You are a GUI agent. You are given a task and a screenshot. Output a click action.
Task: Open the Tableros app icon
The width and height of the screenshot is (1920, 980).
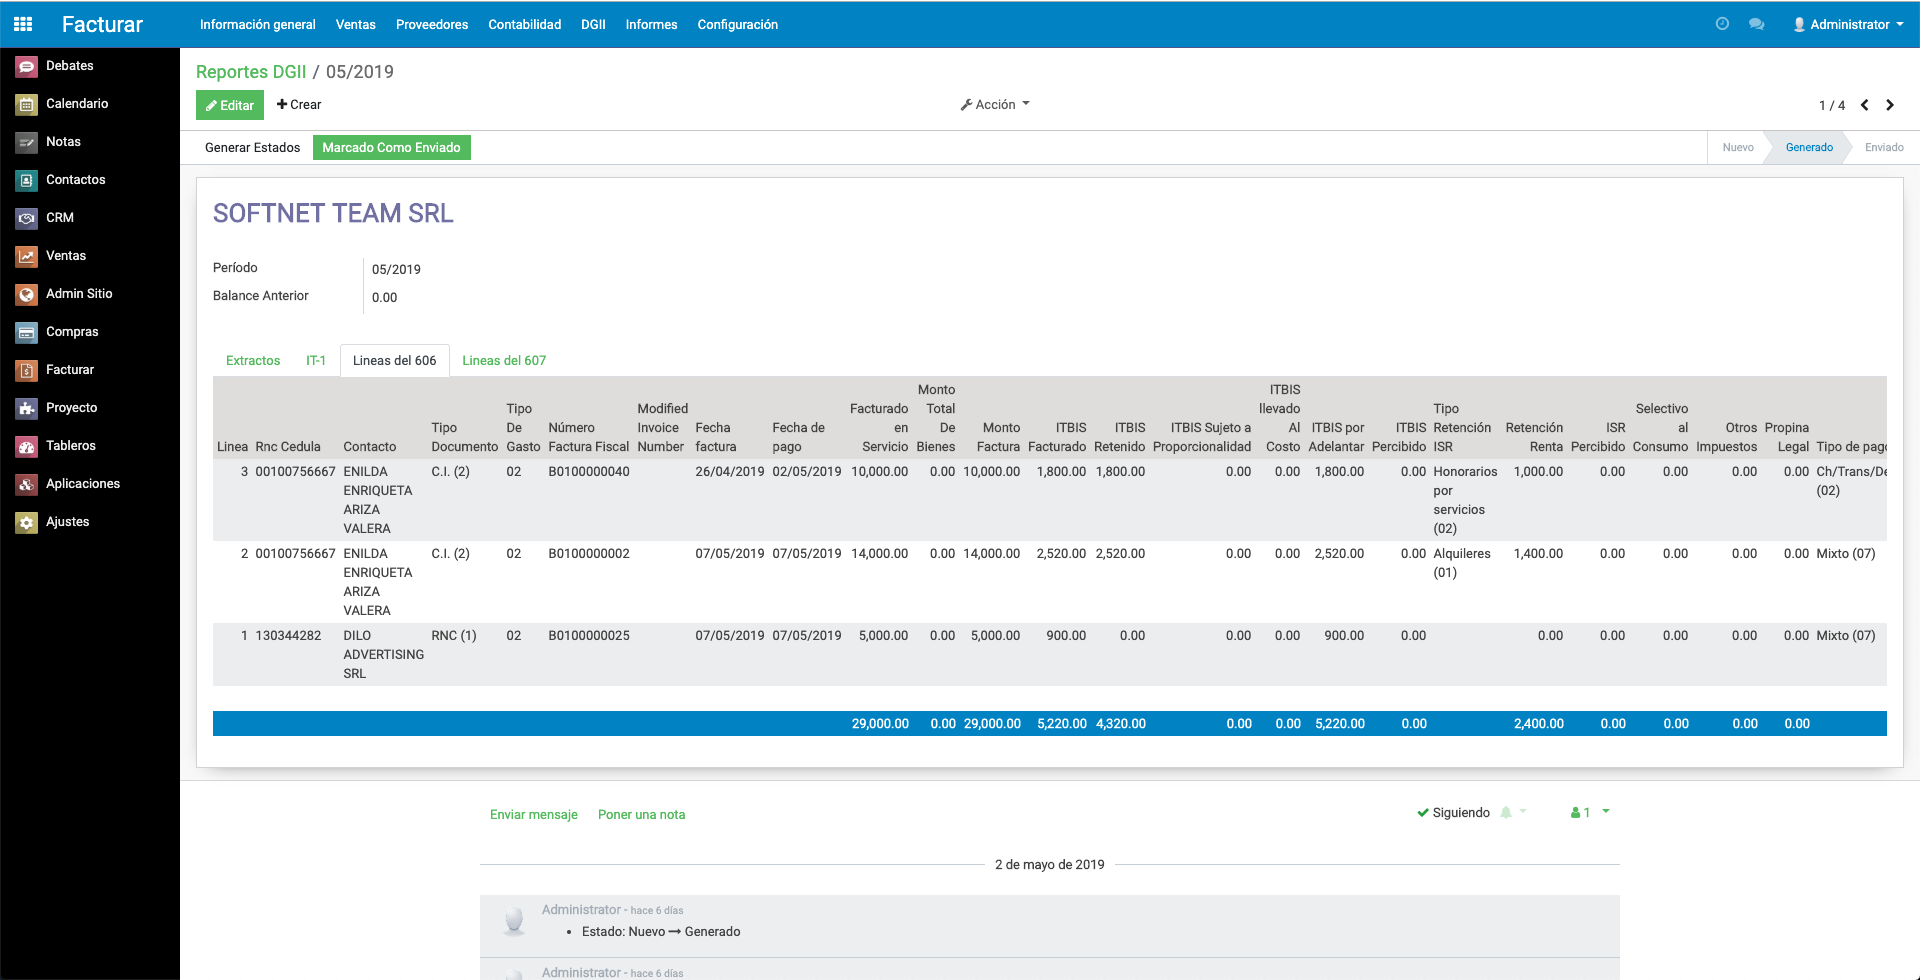tap(27, 446)
